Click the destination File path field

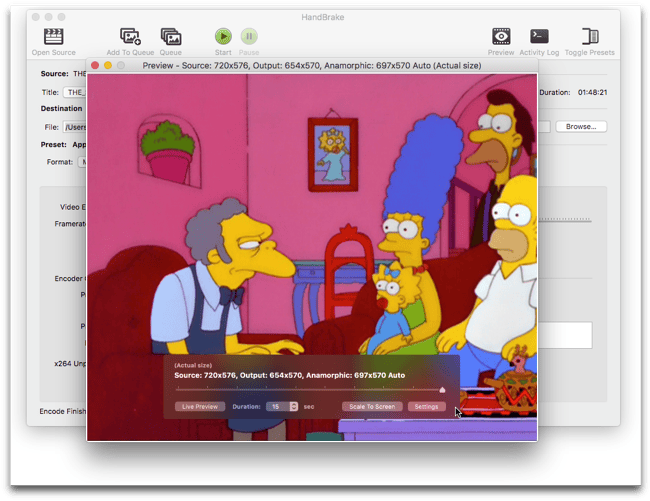(75, 127)
